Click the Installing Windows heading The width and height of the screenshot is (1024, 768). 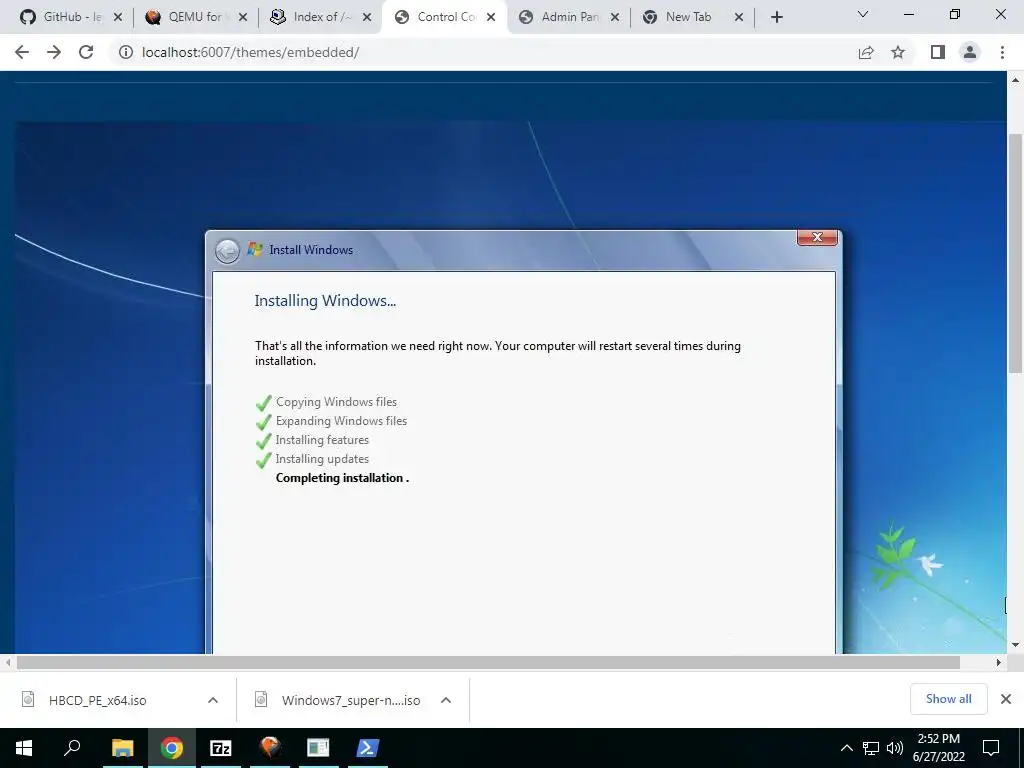tap(325, 301)
